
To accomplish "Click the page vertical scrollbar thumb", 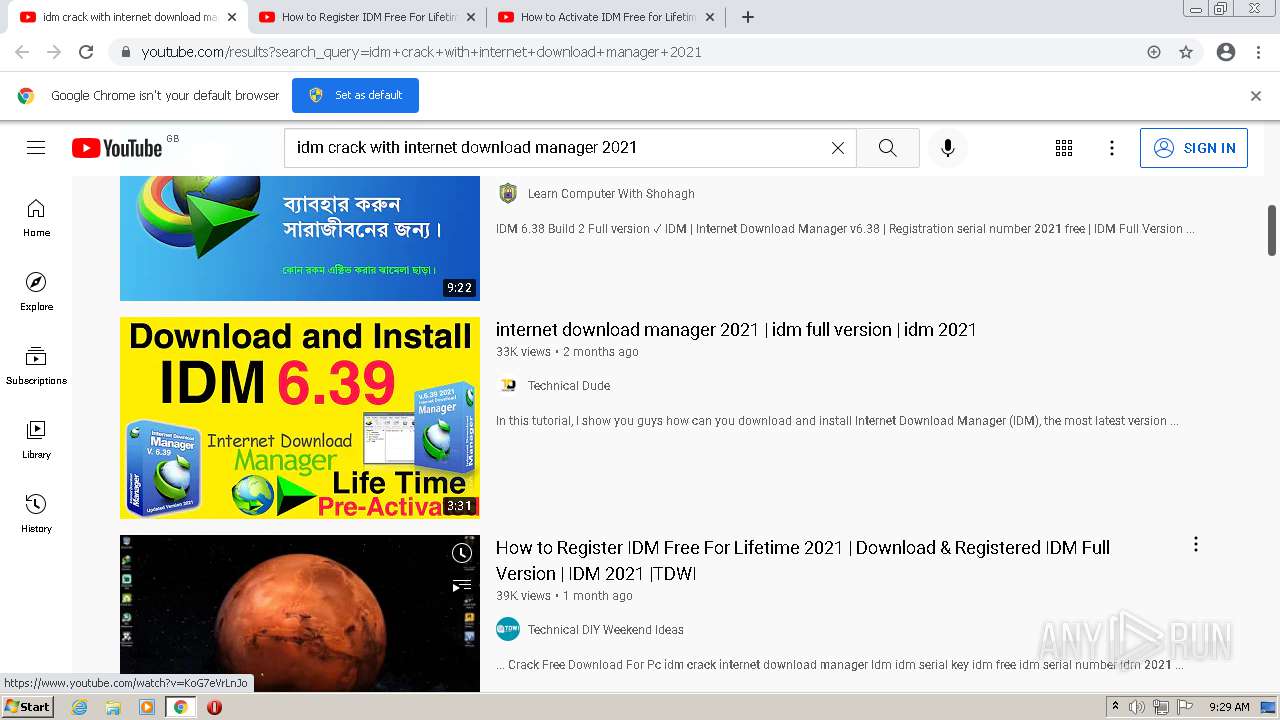I will [1272, 230].
